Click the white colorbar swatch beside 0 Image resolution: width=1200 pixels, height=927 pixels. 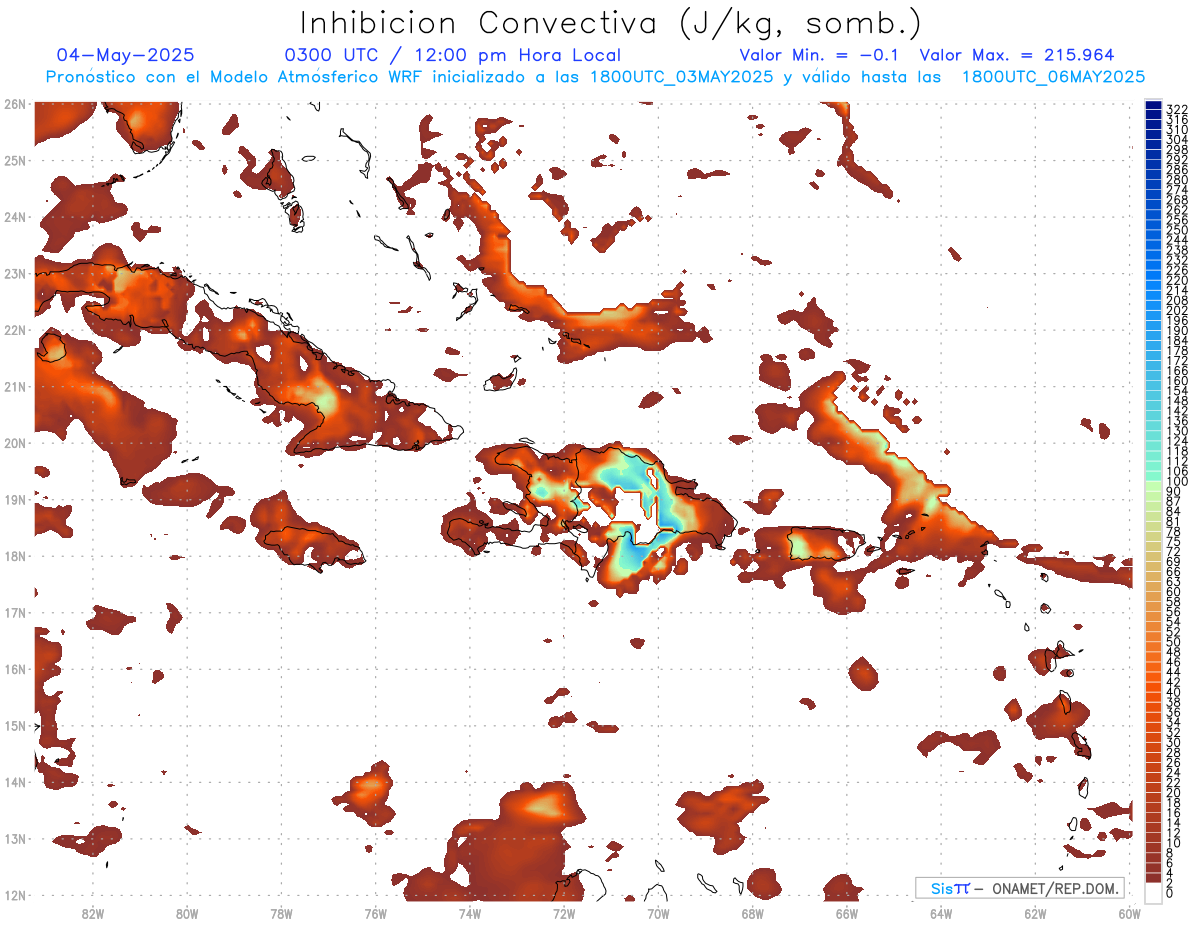[x=1153, y=893]
